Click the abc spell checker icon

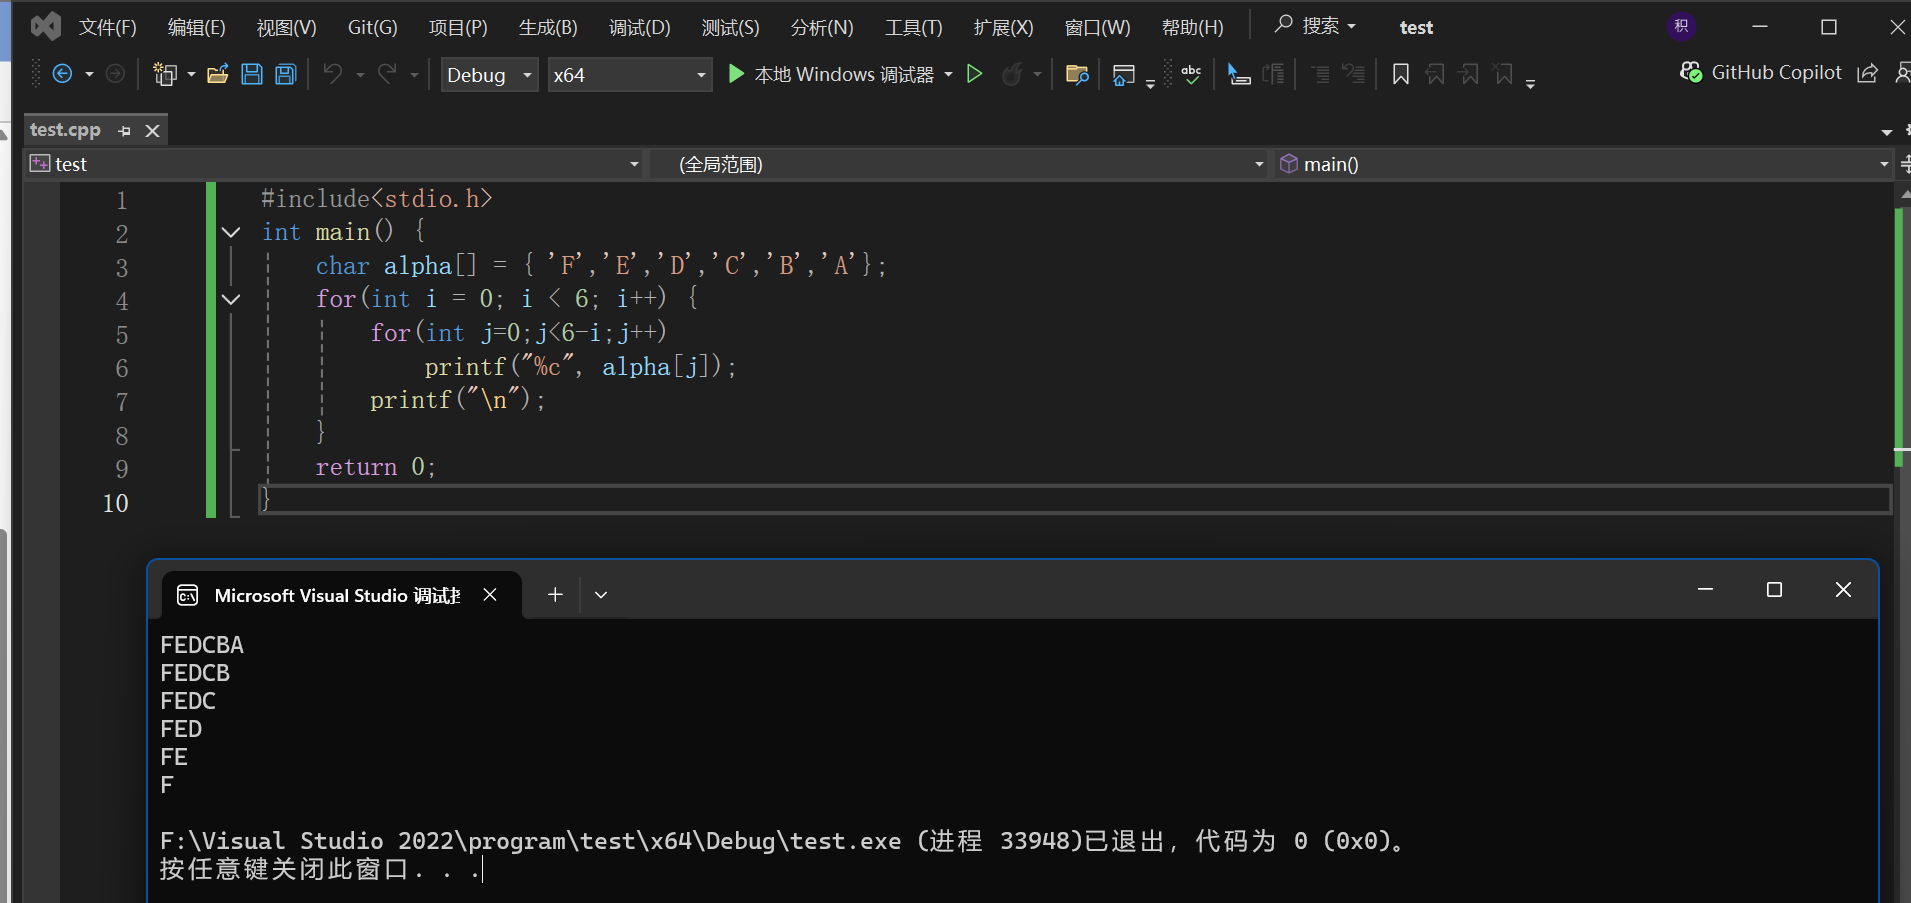[x=1191, y=74]
